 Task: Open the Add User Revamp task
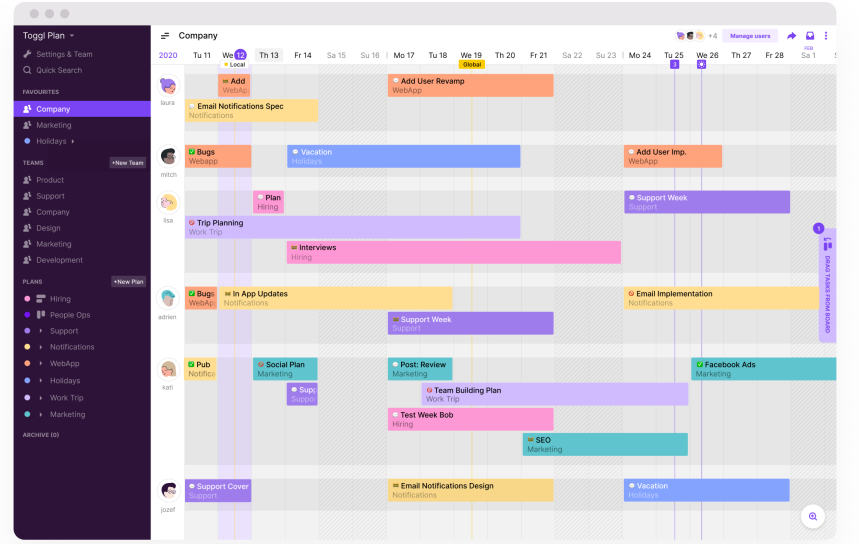point(471,85)
